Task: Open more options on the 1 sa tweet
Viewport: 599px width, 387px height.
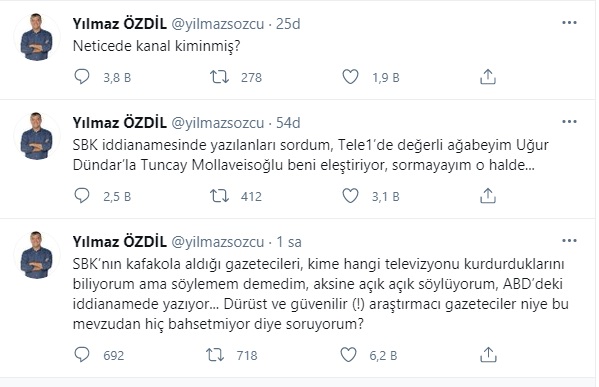Action: coord(569,241)
